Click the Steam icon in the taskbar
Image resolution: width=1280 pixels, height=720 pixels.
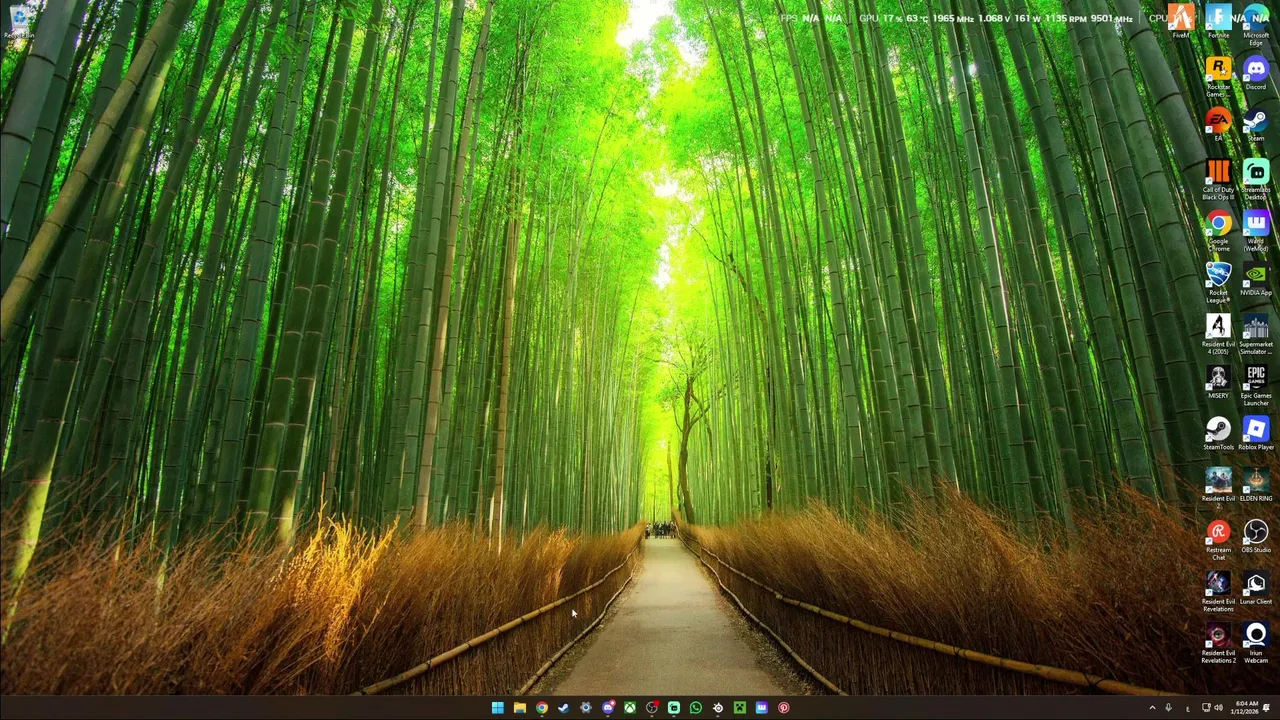click(x=563, y=708)
